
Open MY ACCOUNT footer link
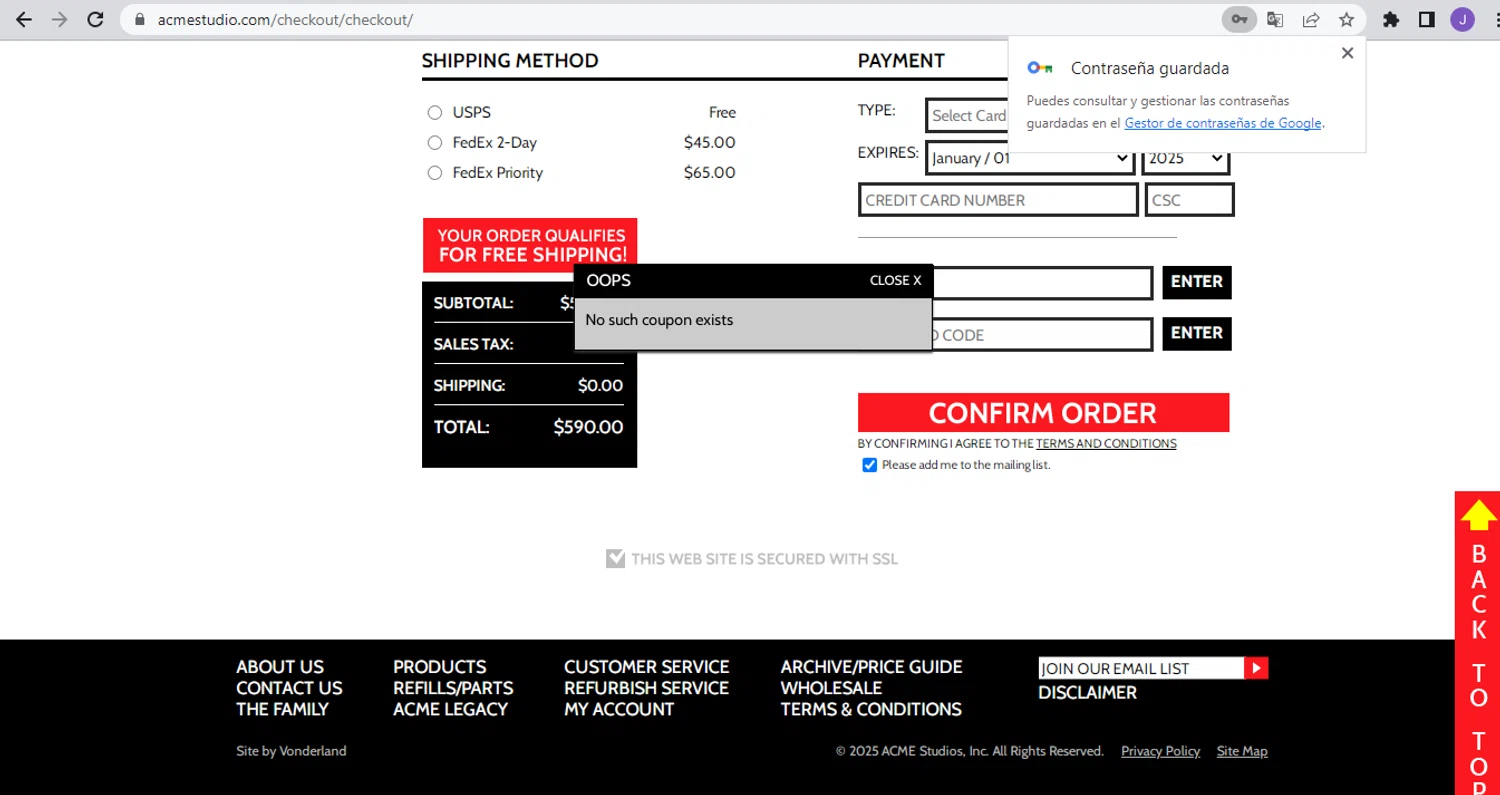[619, 709]
